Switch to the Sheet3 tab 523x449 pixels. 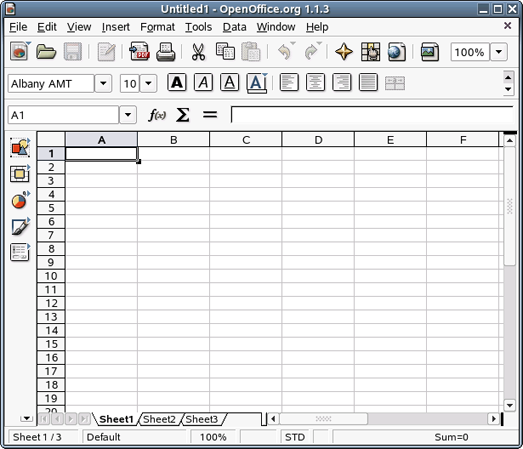tap(201, 419)
